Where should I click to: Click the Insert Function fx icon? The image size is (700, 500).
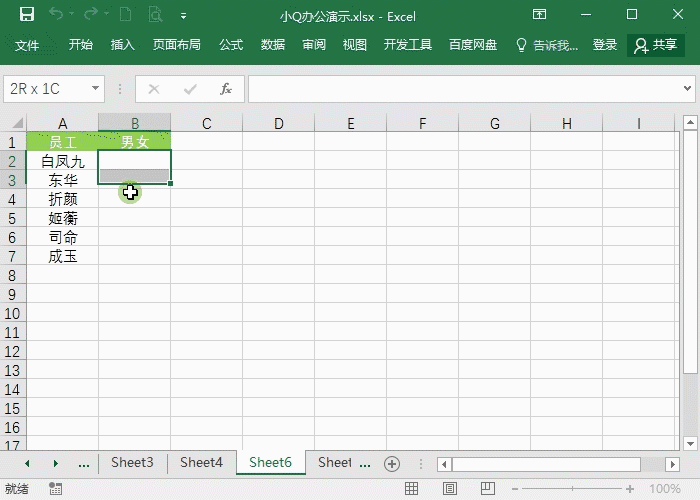point(226,89)
